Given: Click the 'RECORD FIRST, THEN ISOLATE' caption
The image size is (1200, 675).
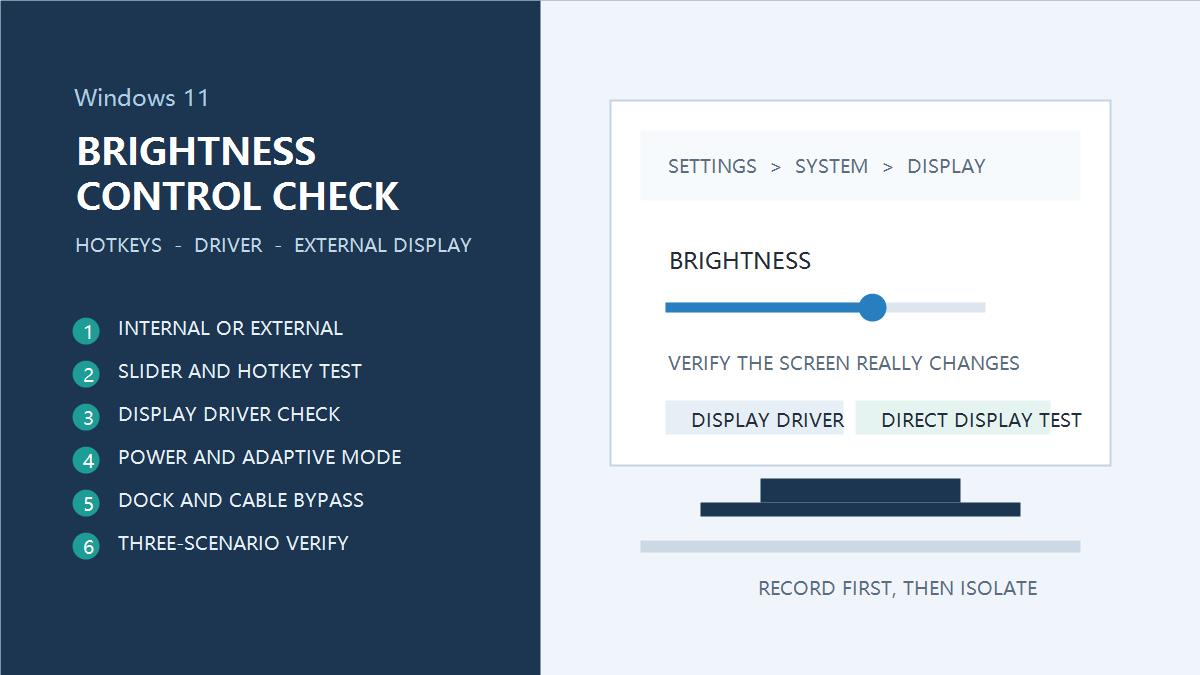Looking at the screenshot, I should (x=898, y=588).
